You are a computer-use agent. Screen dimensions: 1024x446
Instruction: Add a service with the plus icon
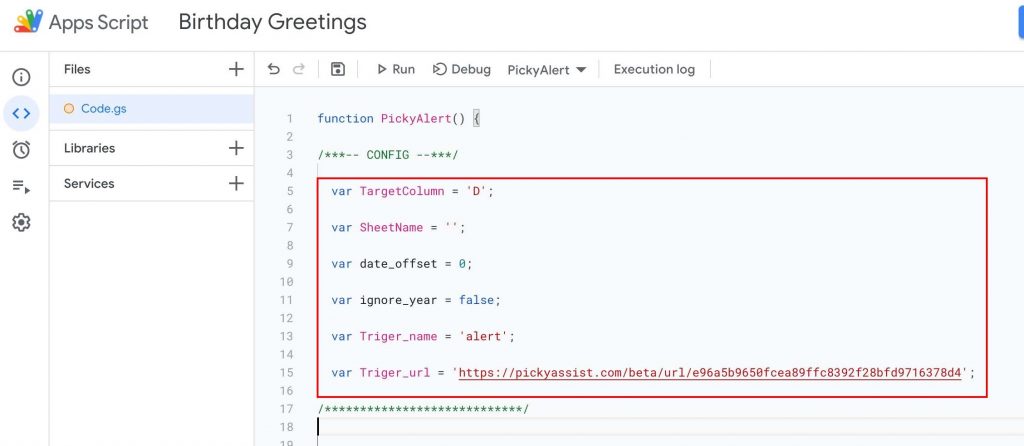[236, 183]
